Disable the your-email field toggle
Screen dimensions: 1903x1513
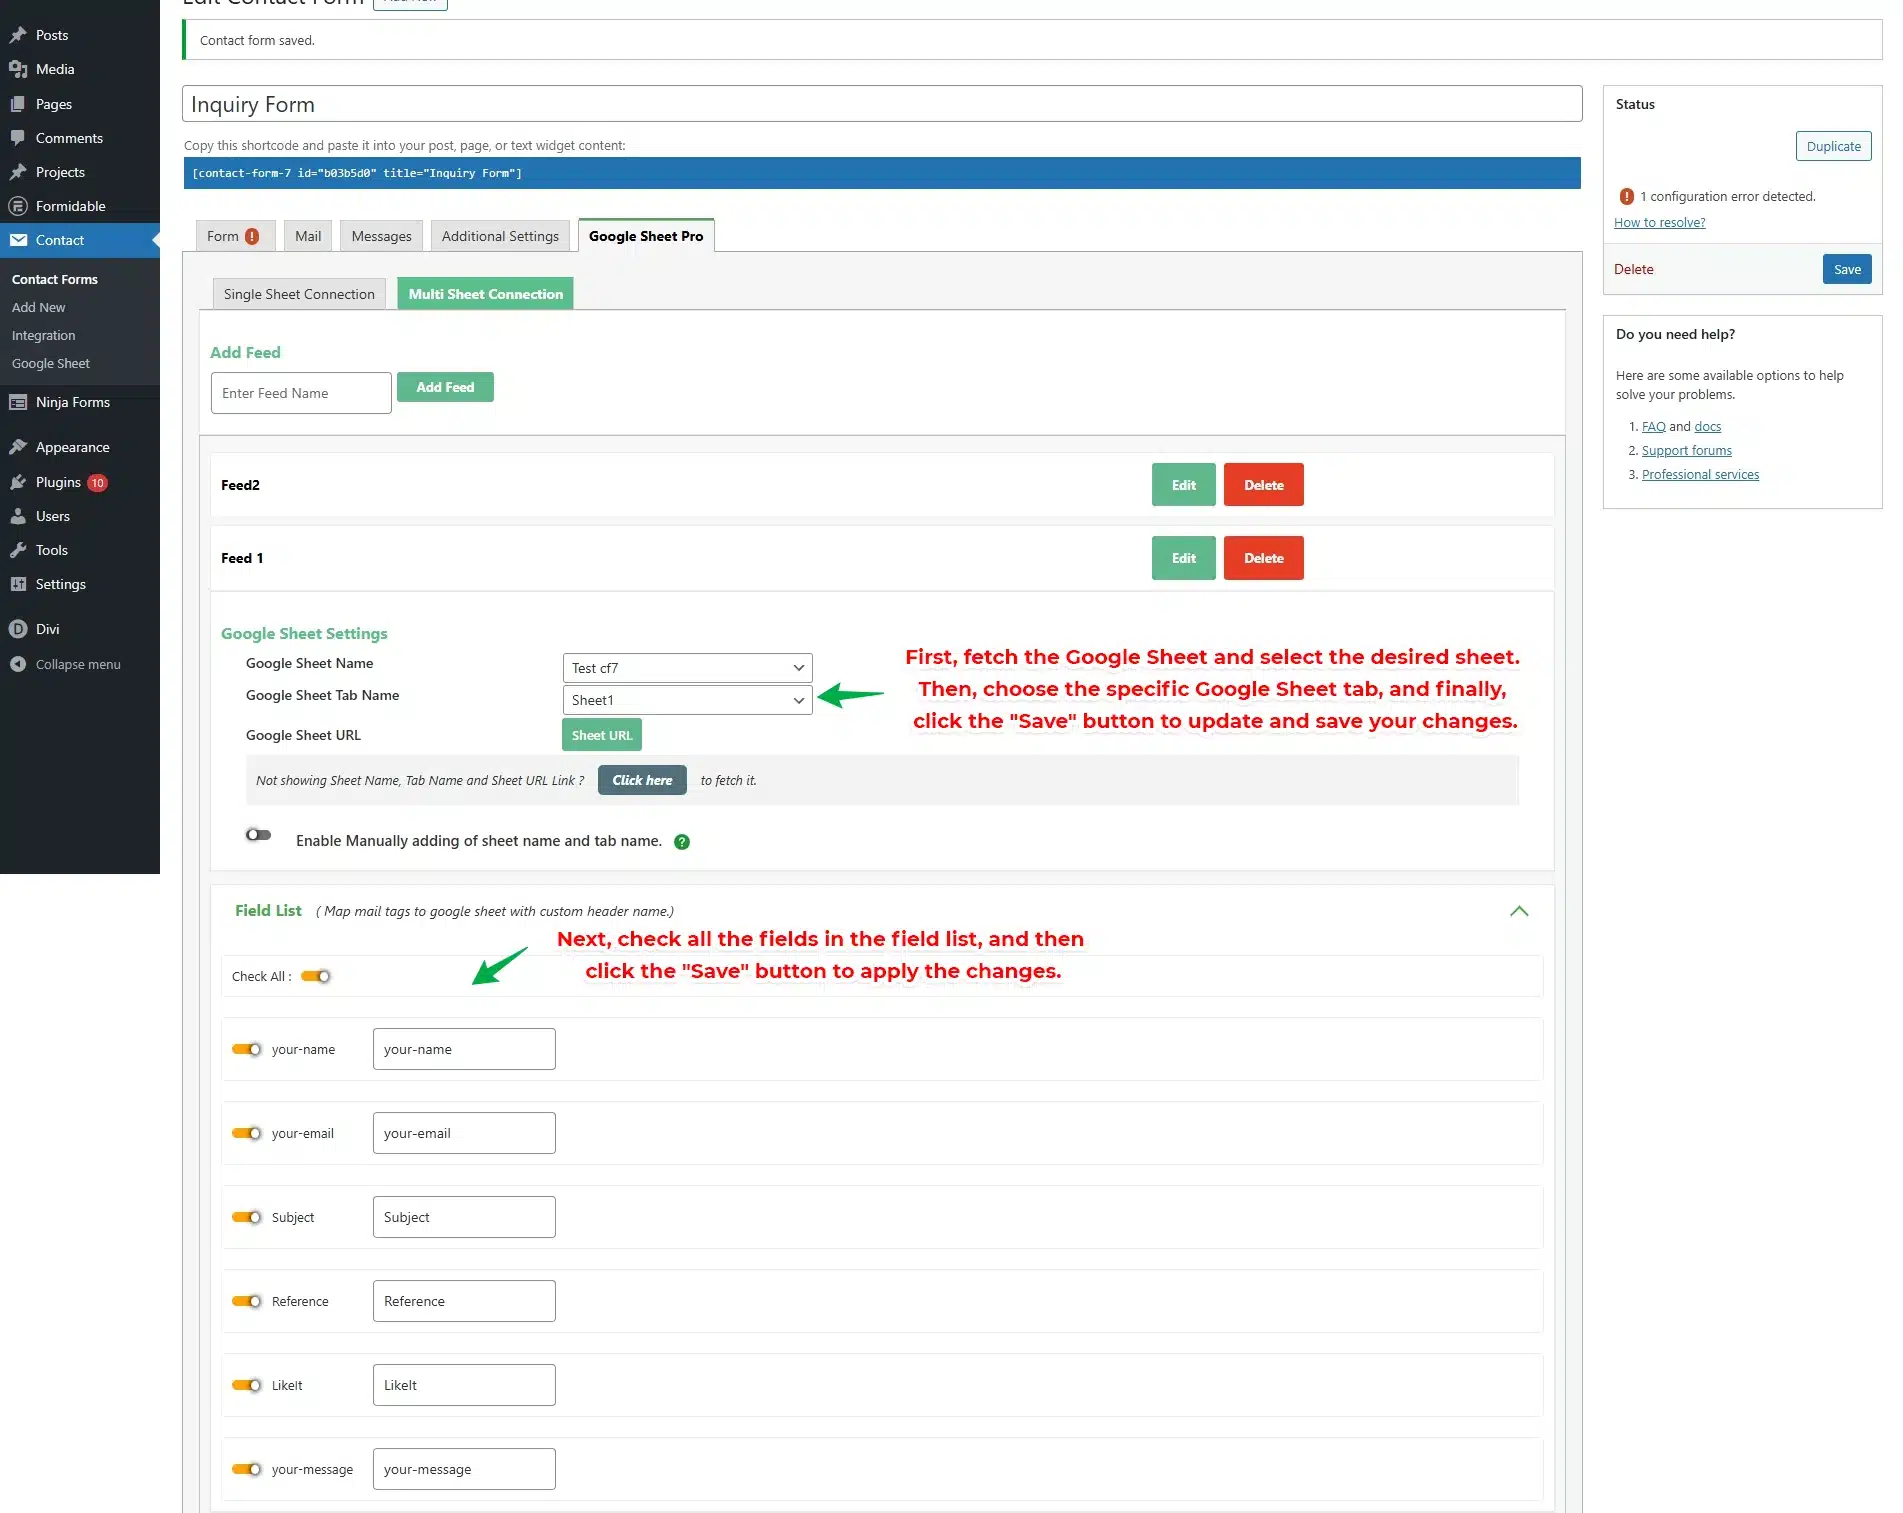pyautogui.click(x=246, y=1133)
